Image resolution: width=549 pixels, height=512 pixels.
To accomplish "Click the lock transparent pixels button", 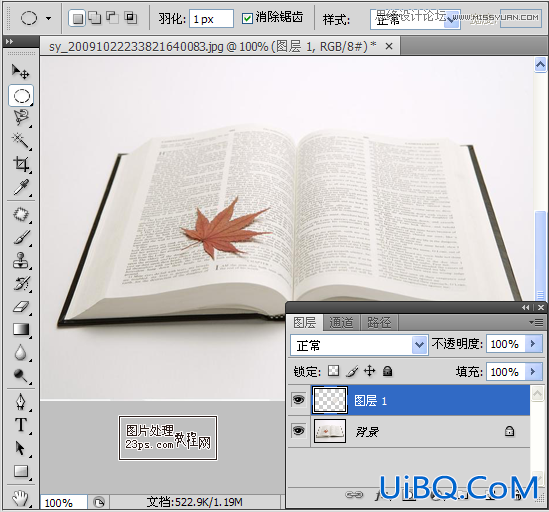I will 333,371.
